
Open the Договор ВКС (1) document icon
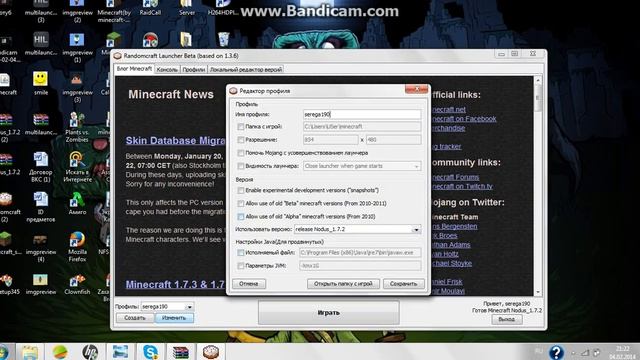(40, 167)
